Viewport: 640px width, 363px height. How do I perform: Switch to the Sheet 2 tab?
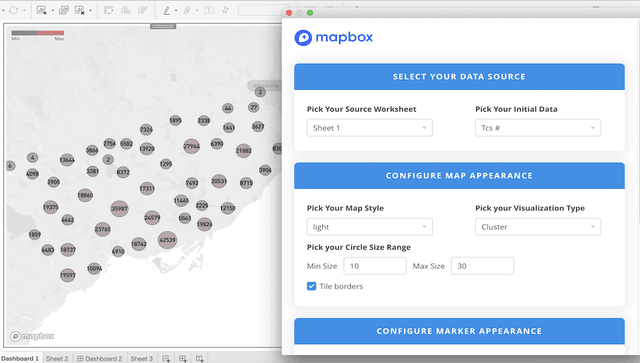tap(57, 358)
